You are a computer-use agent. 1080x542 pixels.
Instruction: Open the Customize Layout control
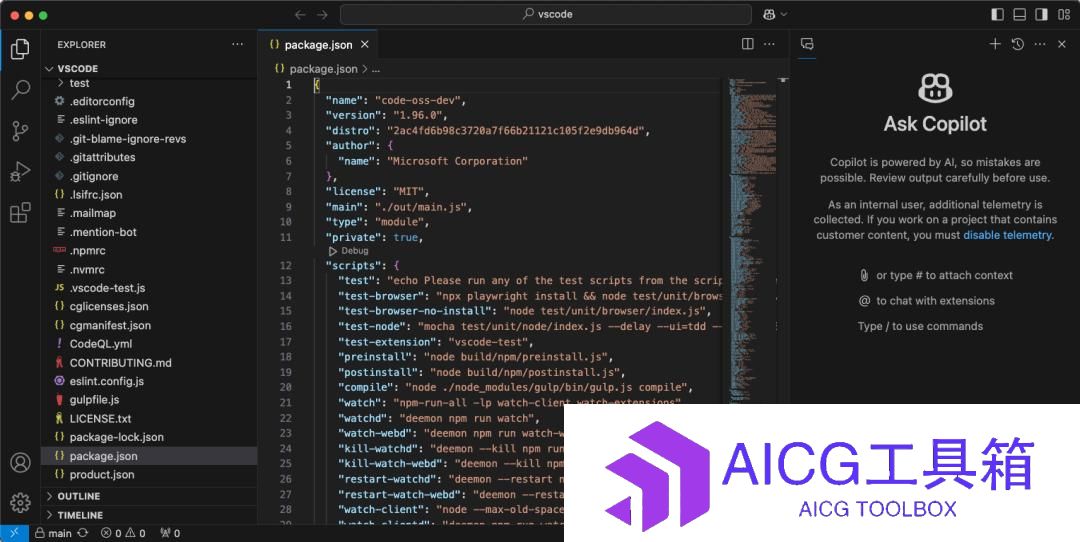(x=1063, y=14)
